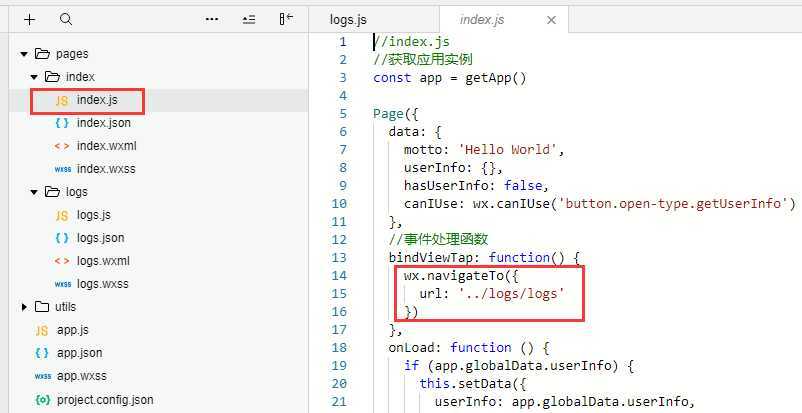Click the '../logs/logs' url string
Screen dimensions: 802x413
(511, 294)
